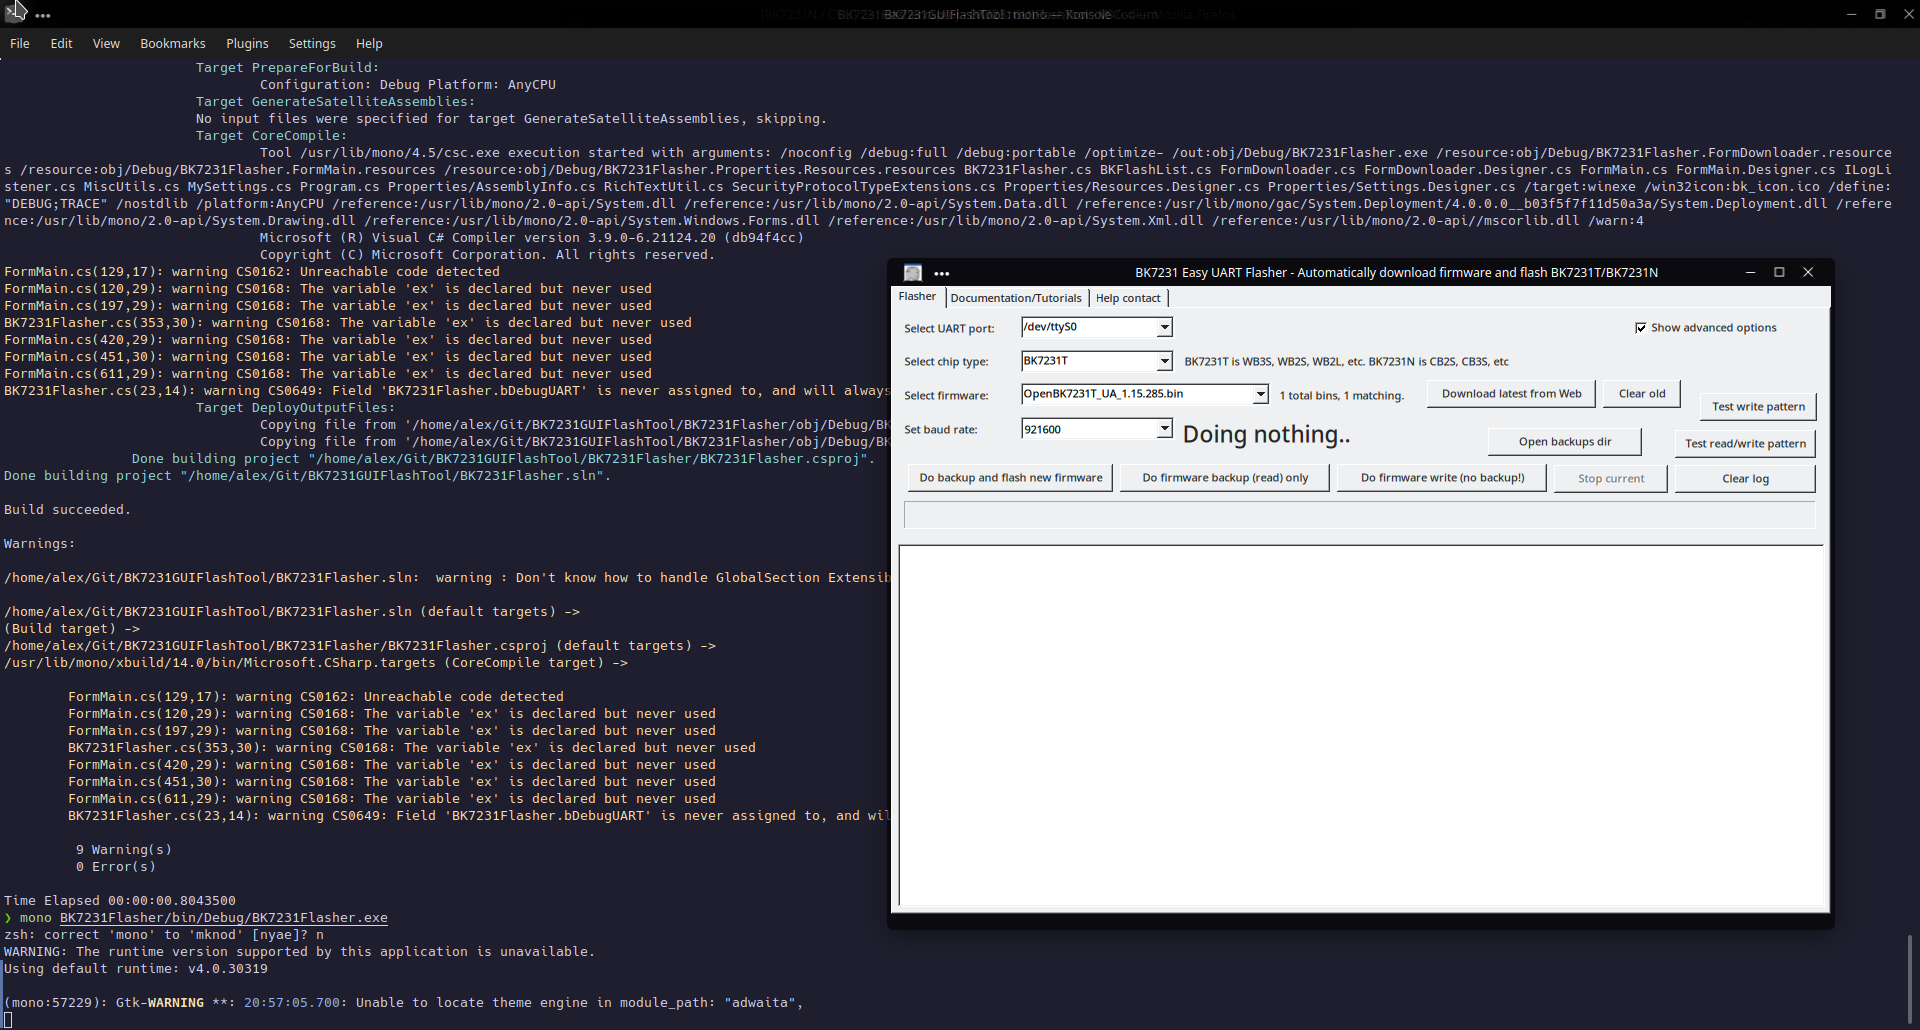Click the Konsole window menu icon
This screenshot has height=1030, width=1920.
pos(14,13)
